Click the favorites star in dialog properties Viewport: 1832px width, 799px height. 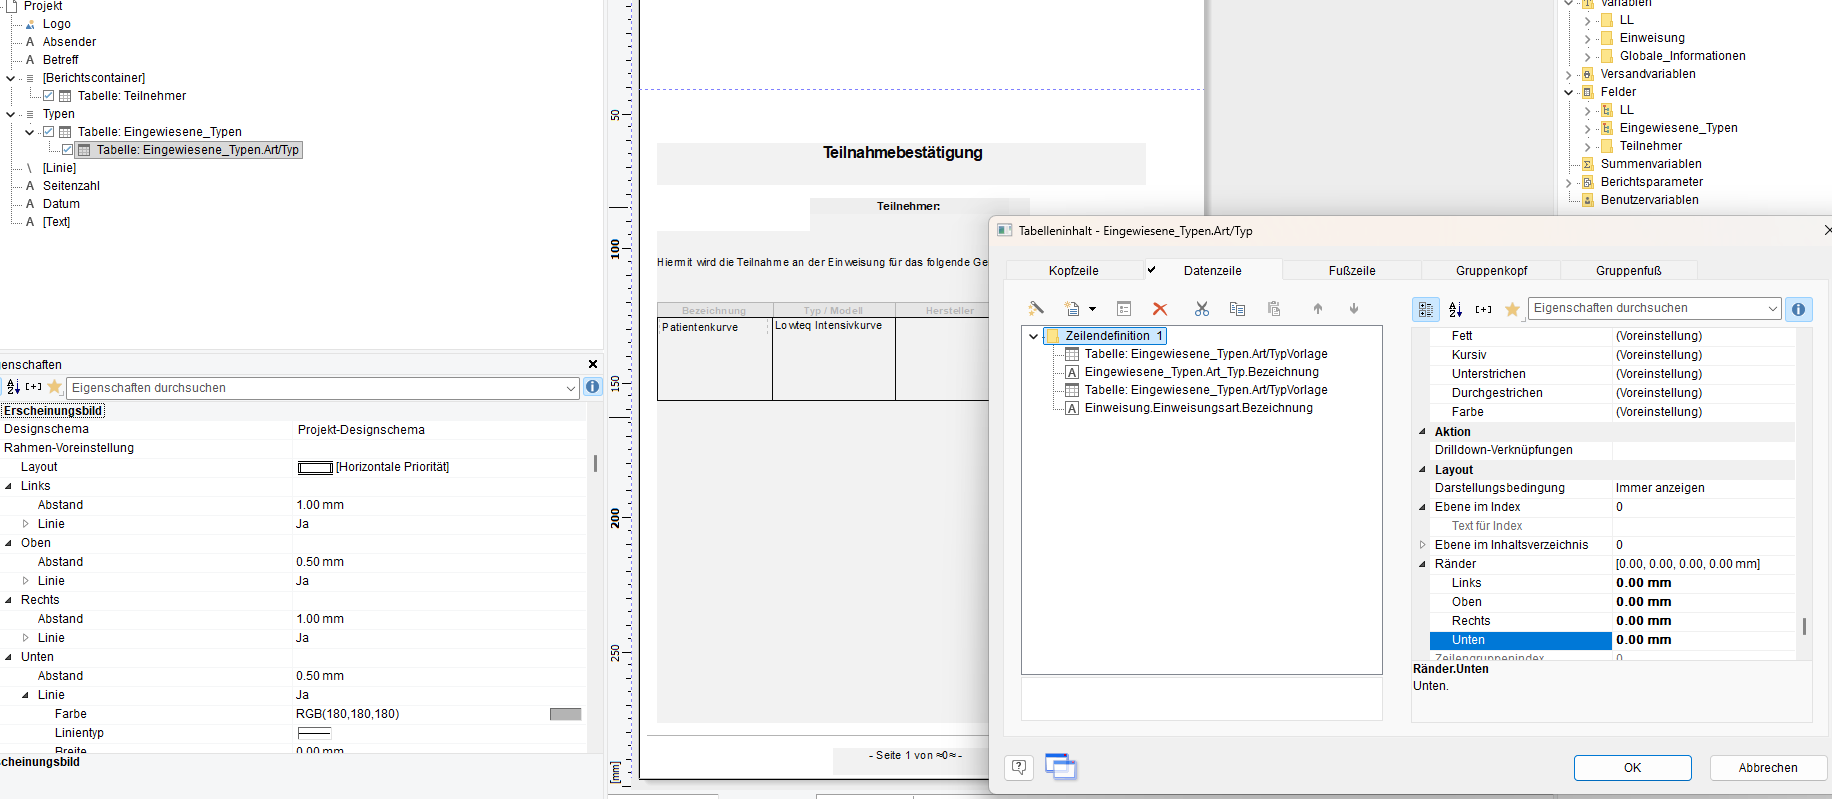(1512, 310)
